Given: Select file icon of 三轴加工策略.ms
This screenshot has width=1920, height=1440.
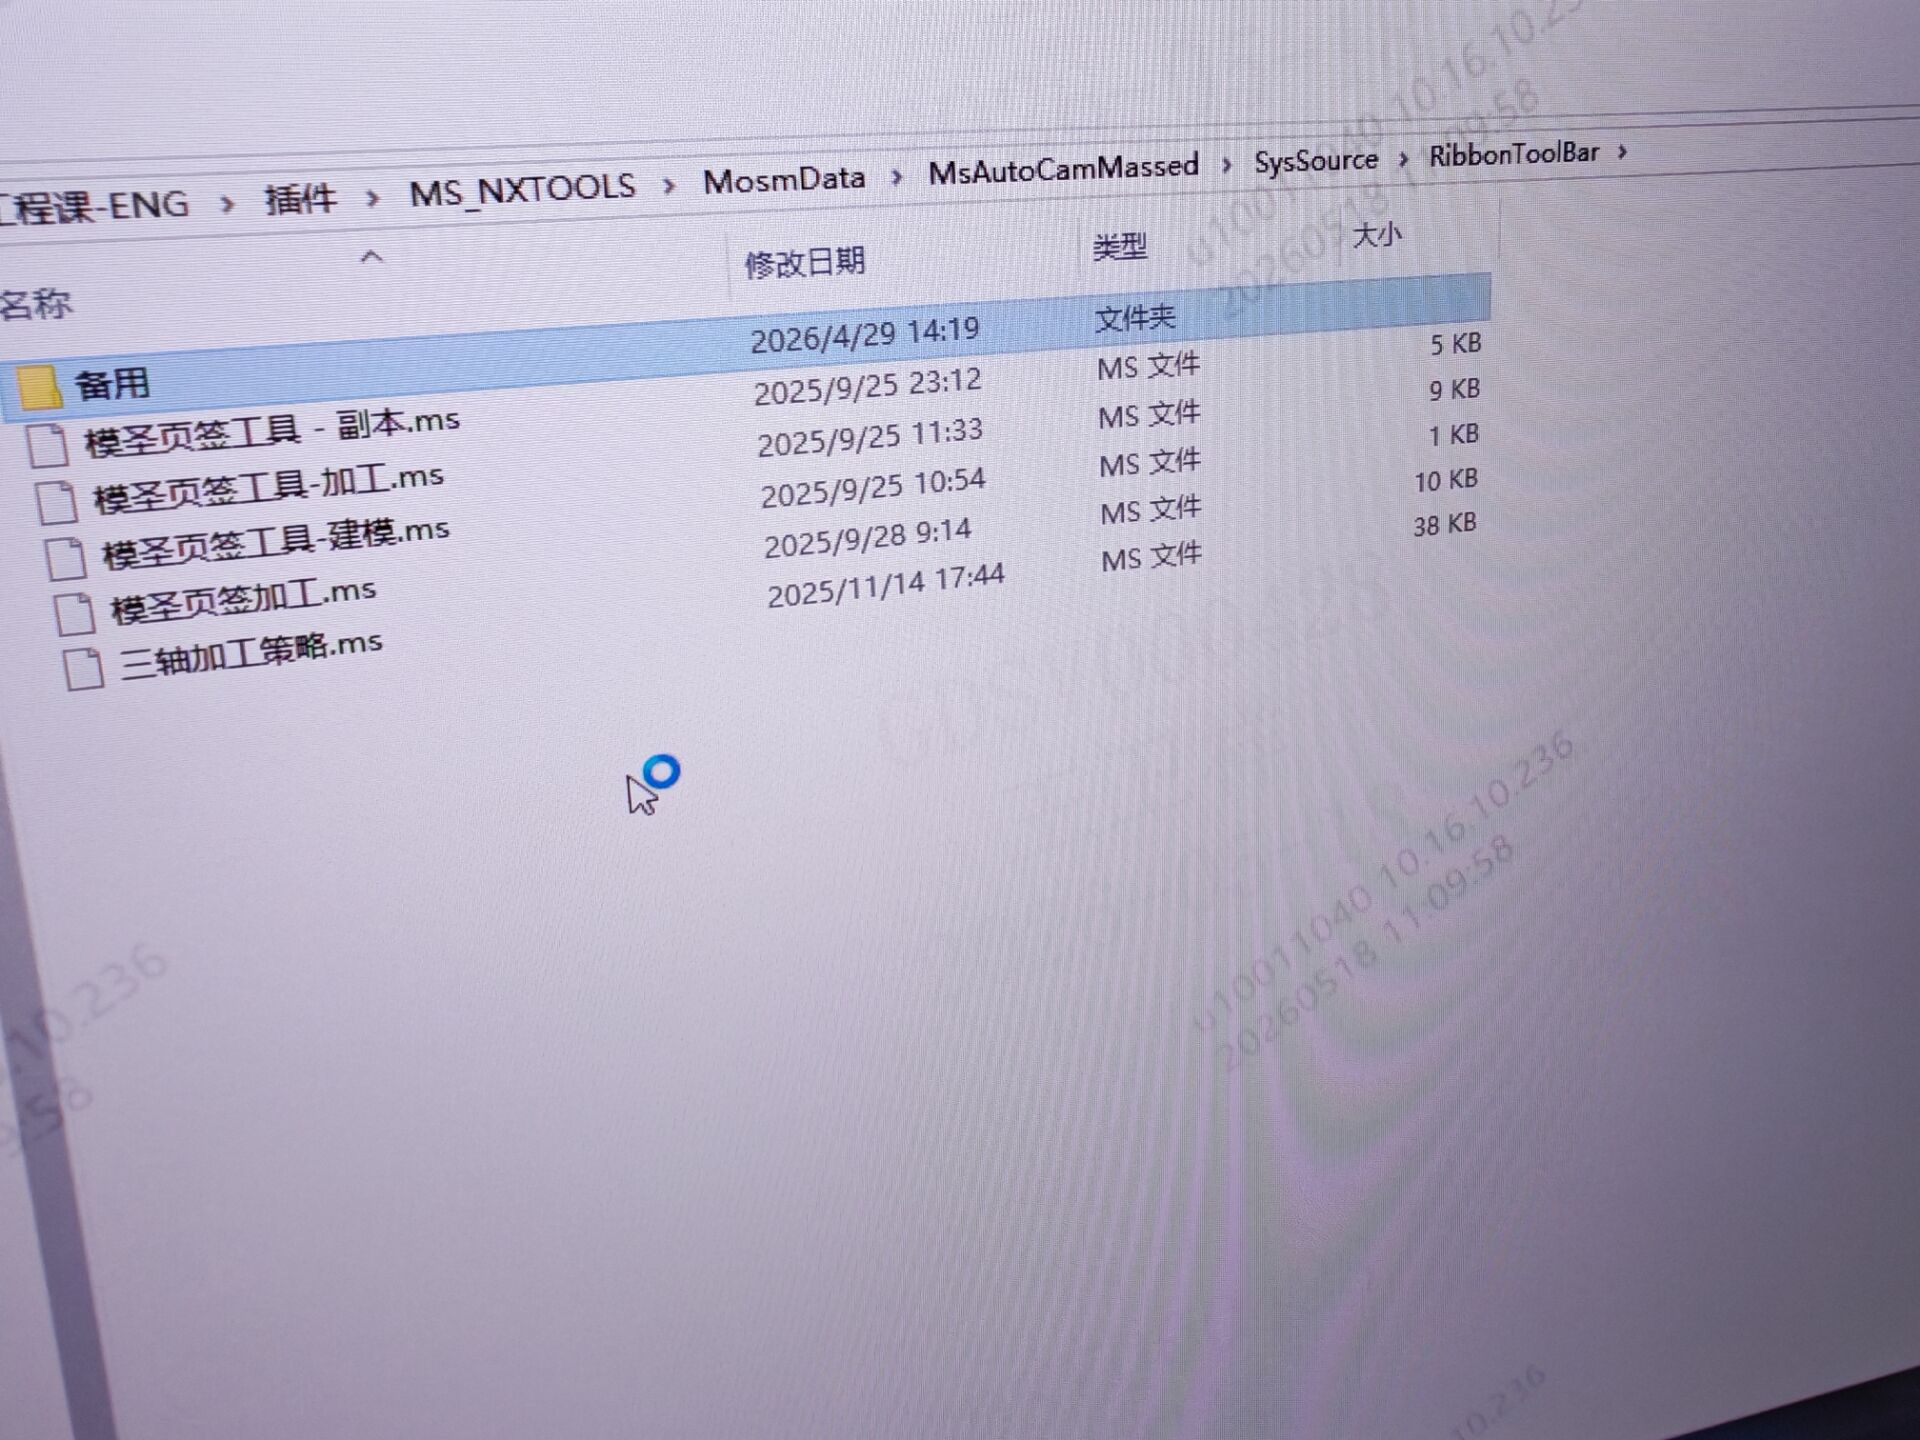Looking at the screenshot, I should [83, 668].
